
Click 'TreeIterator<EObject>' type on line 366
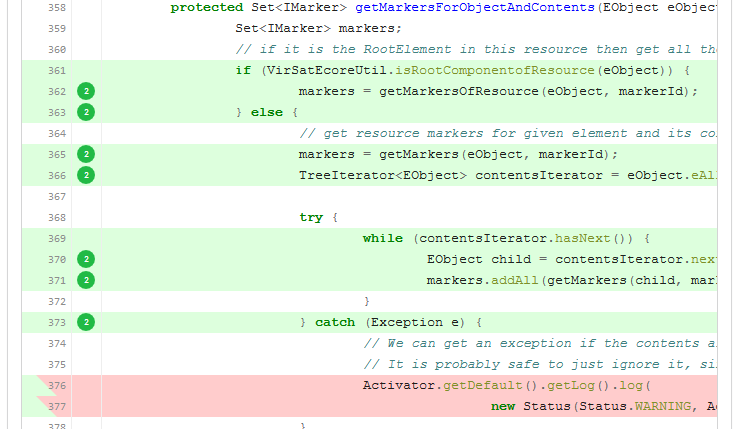[x=383, y=175]
